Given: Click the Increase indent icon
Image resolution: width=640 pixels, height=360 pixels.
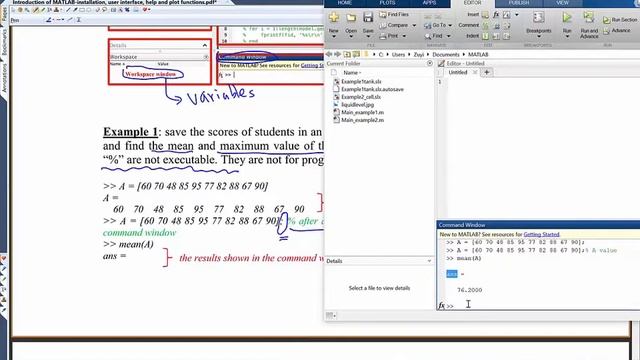Looking at the screenshot, I should 497,36.
